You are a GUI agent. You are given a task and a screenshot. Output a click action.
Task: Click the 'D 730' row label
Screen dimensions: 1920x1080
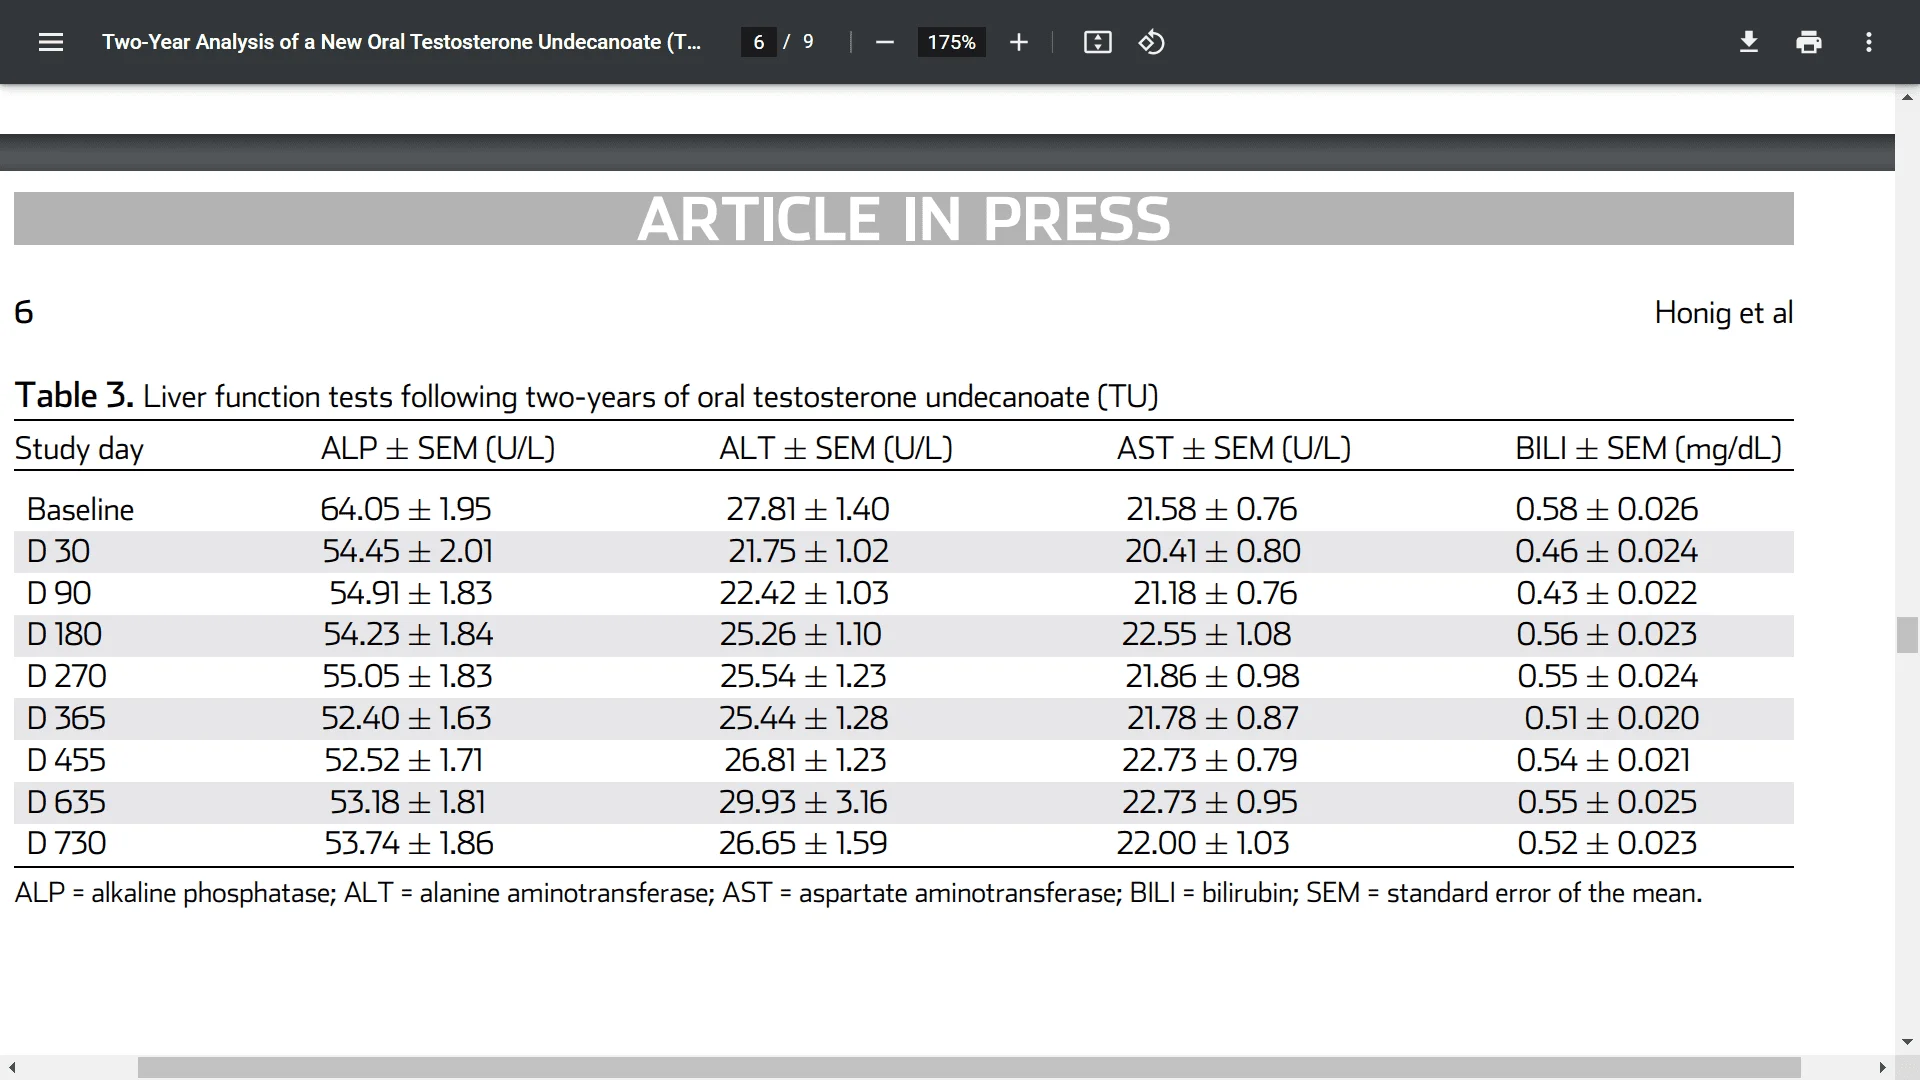tap(66, 844)
